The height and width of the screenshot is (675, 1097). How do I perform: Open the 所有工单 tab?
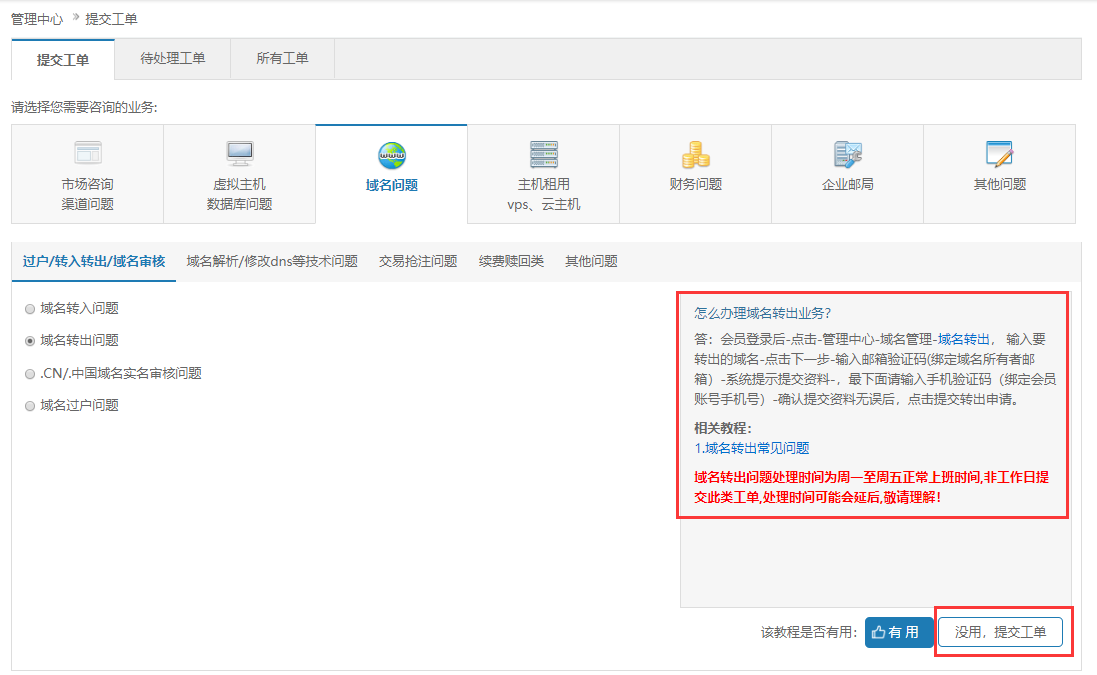[282, 59]
